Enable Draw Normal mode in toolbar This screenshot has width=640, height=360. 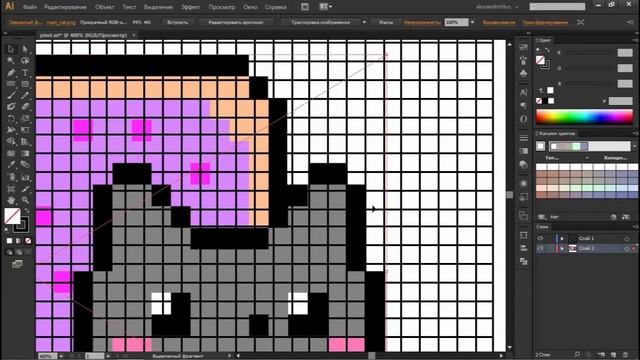pos(9,252)
